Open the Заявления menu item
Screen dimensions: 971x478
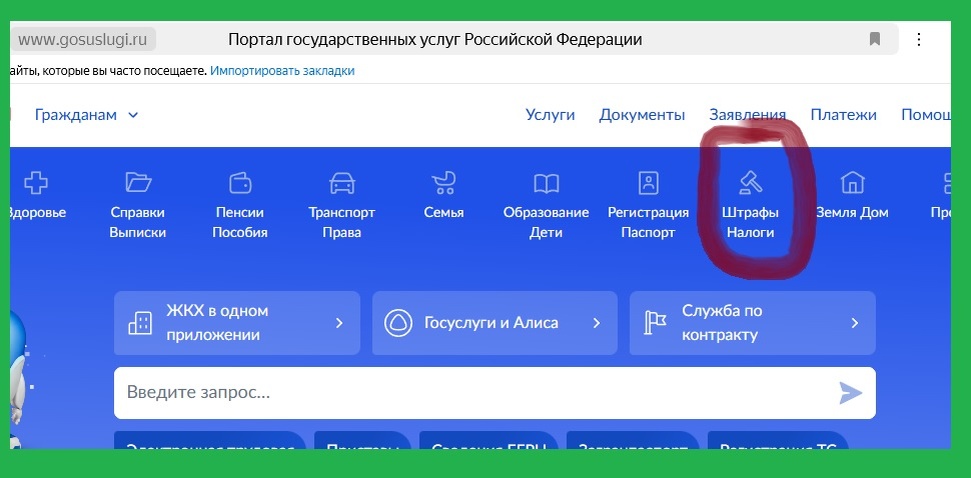coord(747,115)
